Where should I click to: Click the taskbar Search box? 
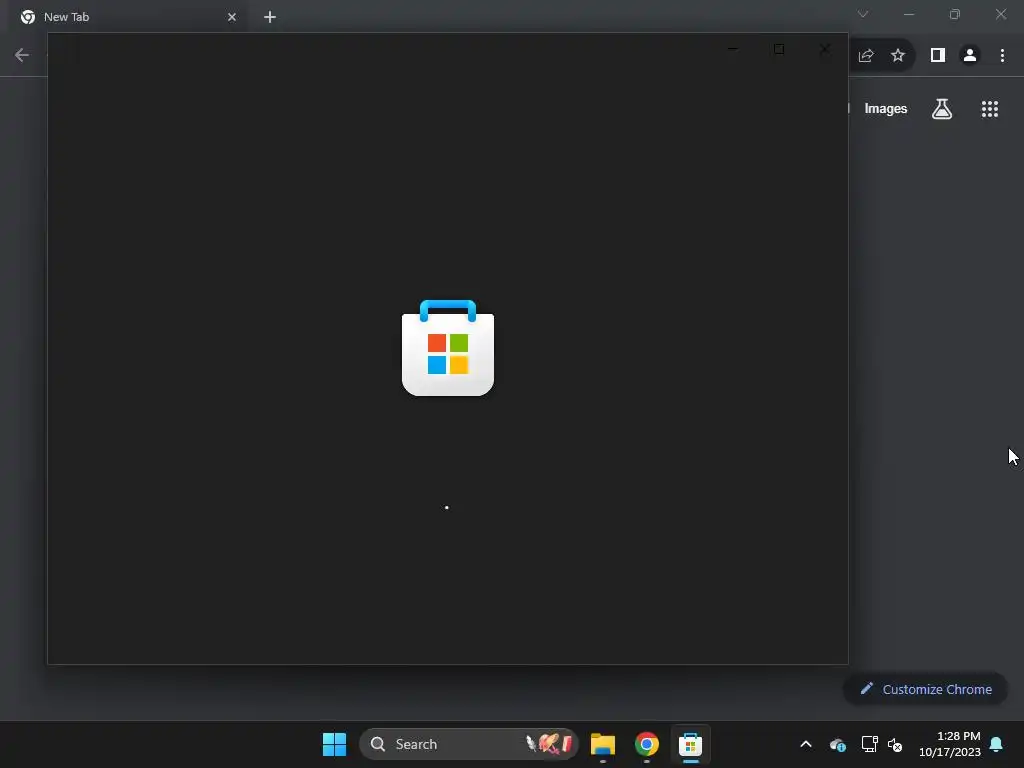point(469,744)
